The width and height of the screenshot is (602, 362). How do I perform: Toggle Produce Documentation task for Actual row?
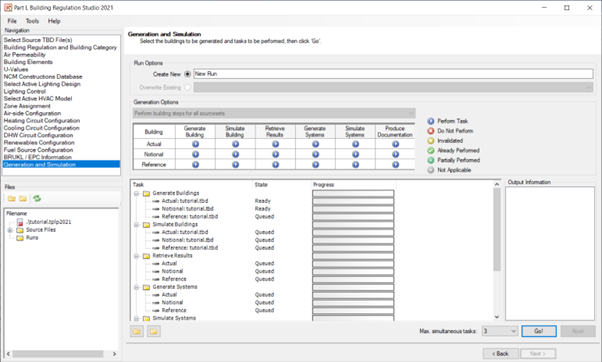click(395, 144)
